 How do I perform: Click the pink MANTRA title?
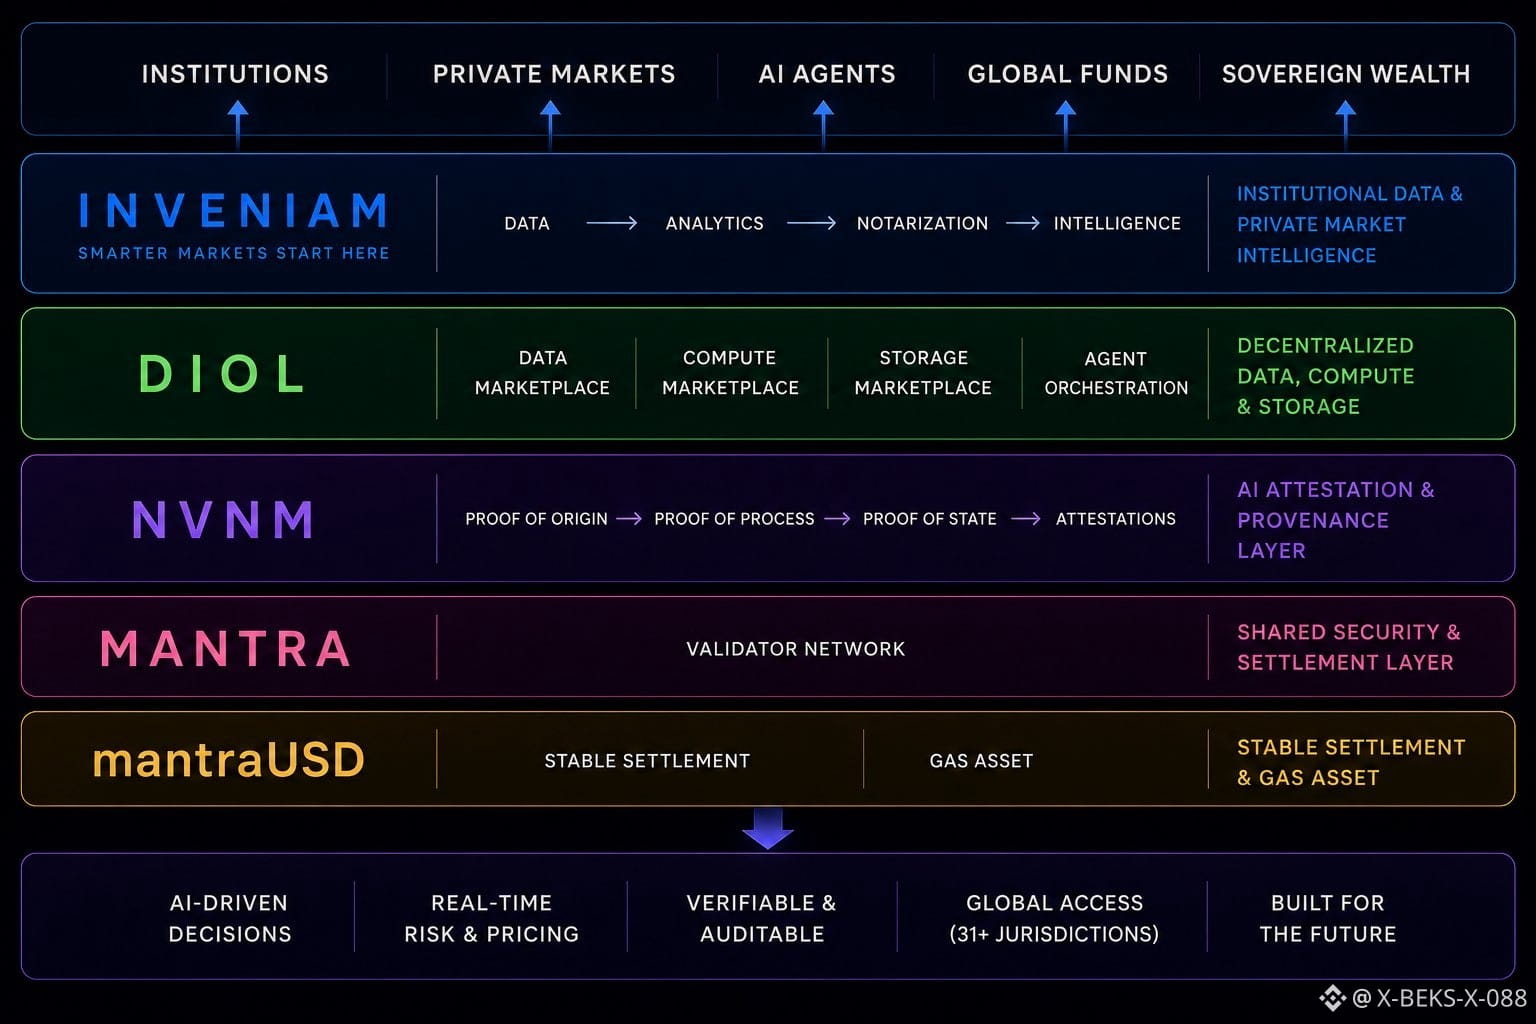(x=226, y=648)
